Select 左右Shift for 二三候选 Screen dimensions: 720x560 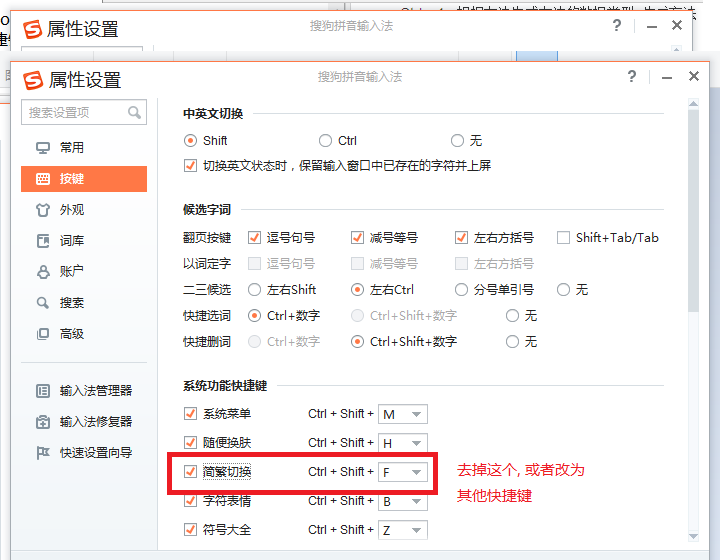[x=254, y=290]
